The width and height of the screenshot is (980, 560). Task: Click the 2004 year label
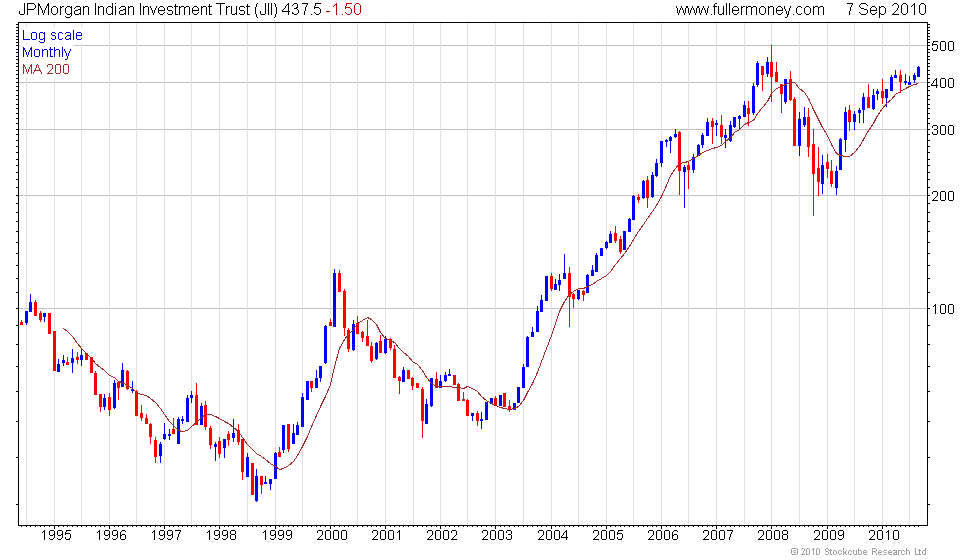(552, 535)
